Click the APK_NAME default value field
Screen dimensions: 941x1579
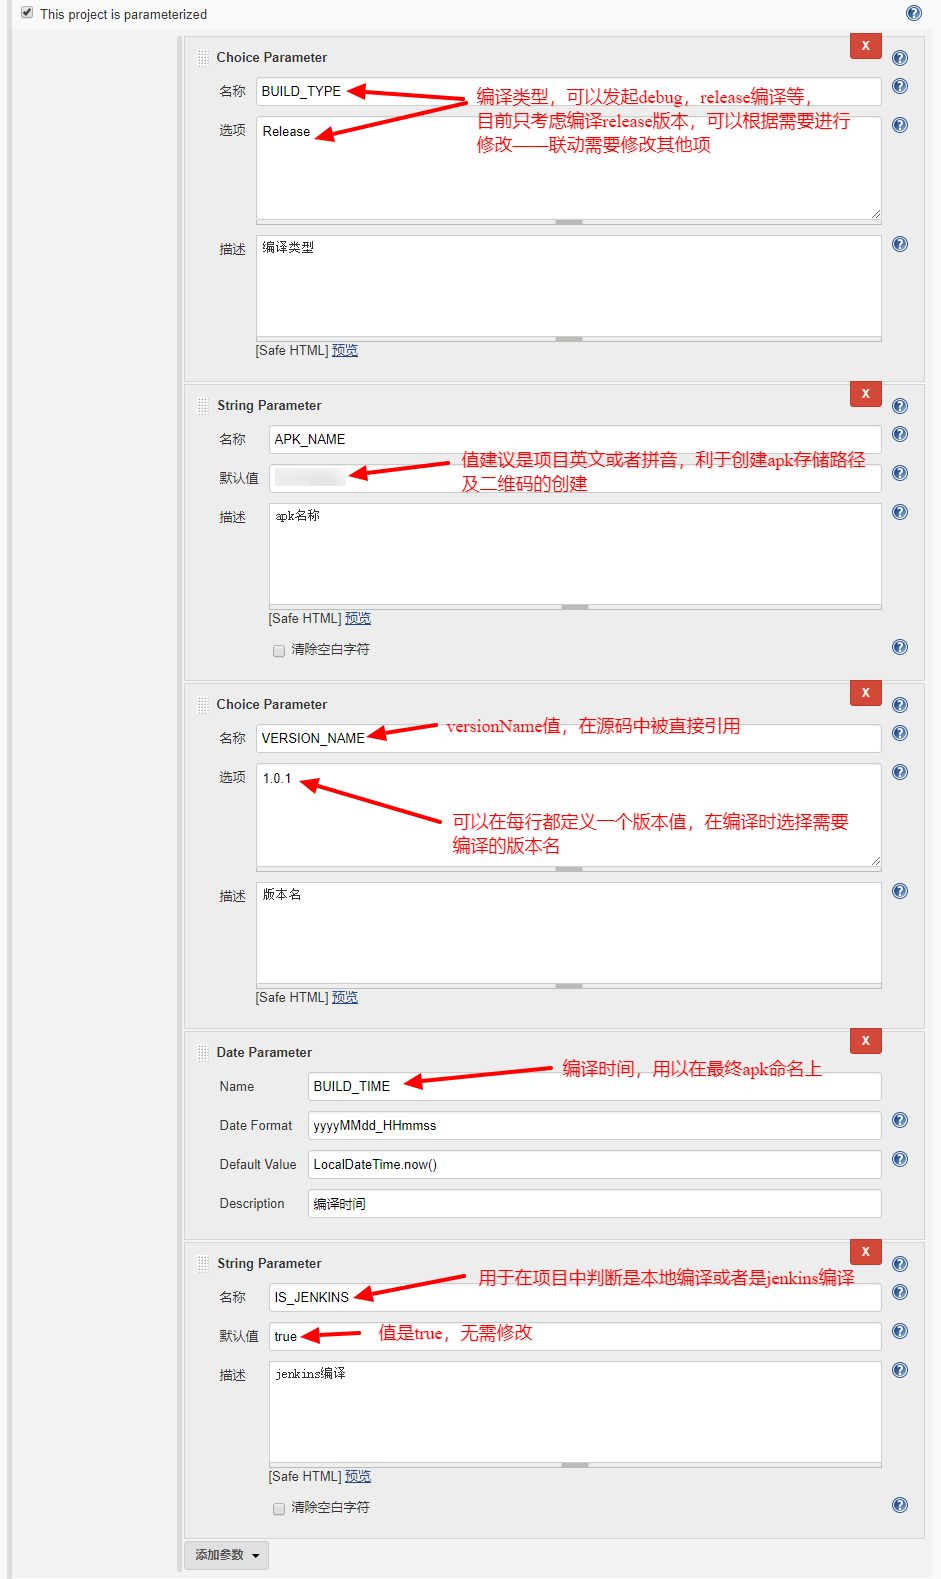pyautogui.click(x=575, y=478)
